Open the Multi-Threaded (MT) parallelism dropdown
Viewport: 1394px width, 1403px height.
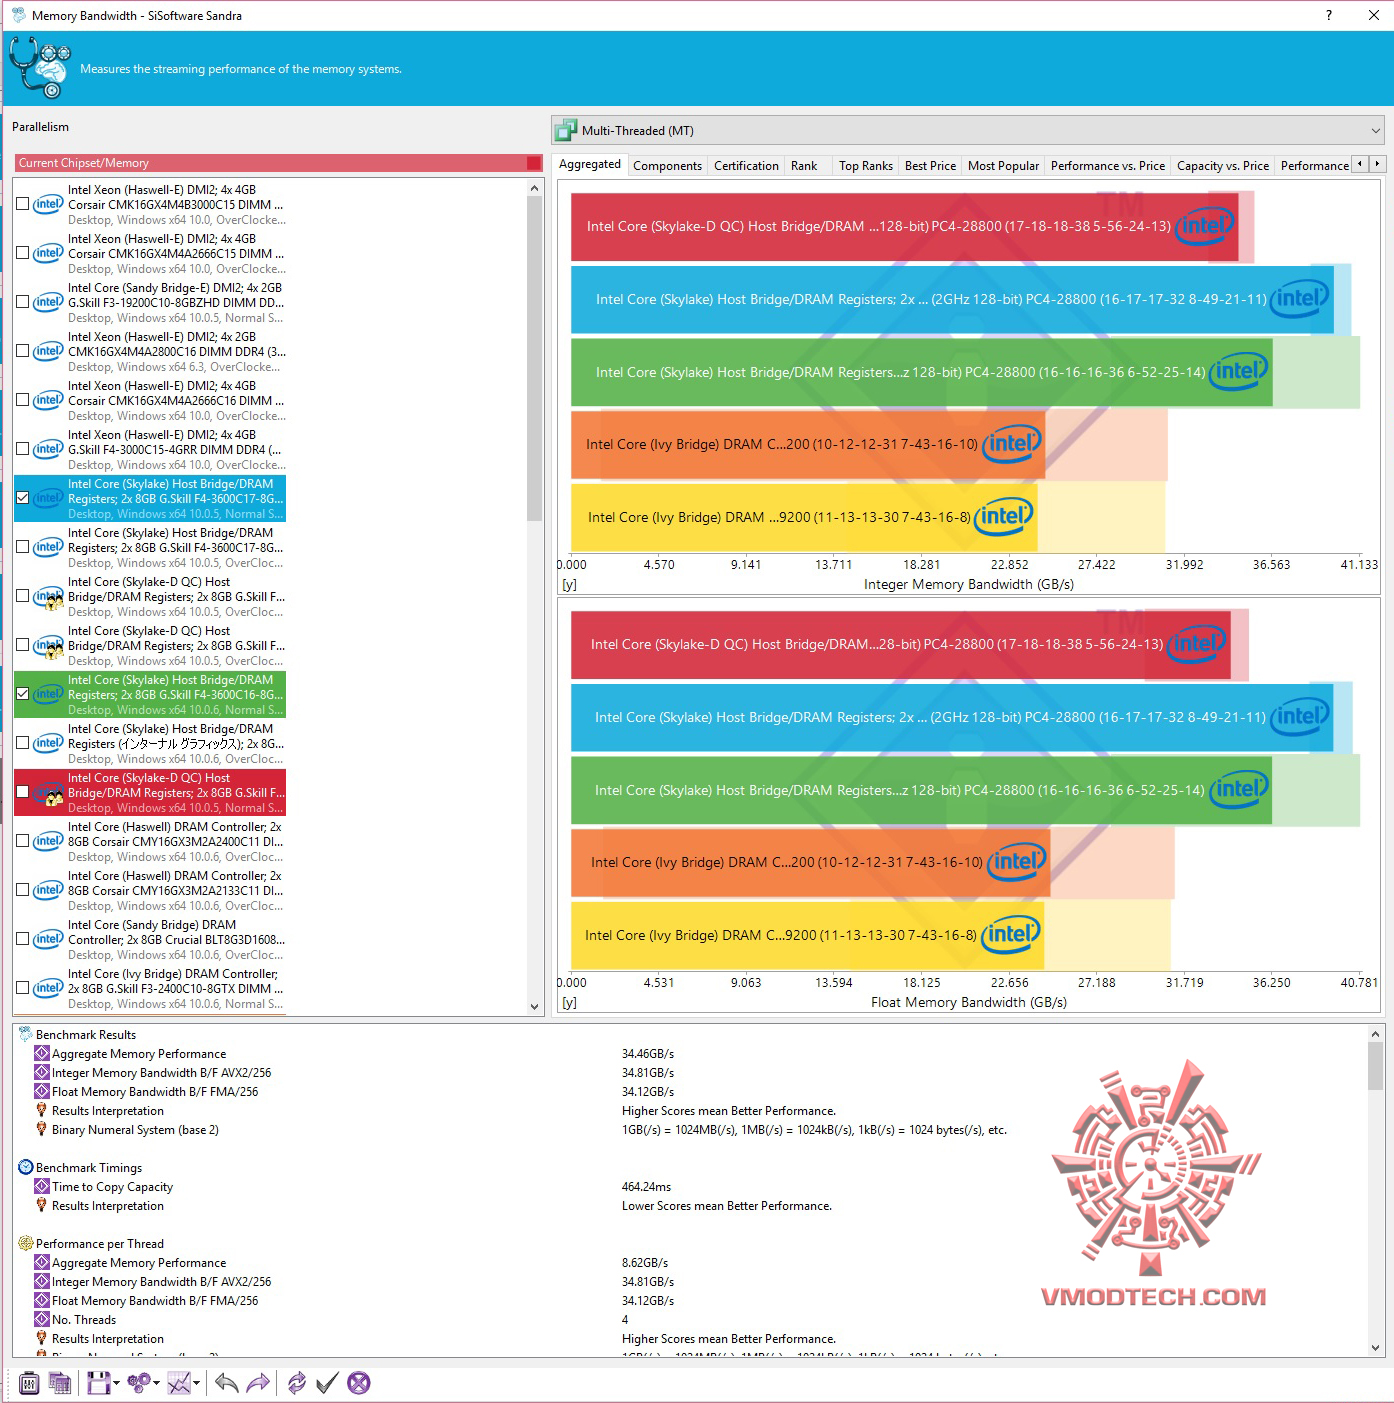[x=968, y=130]
